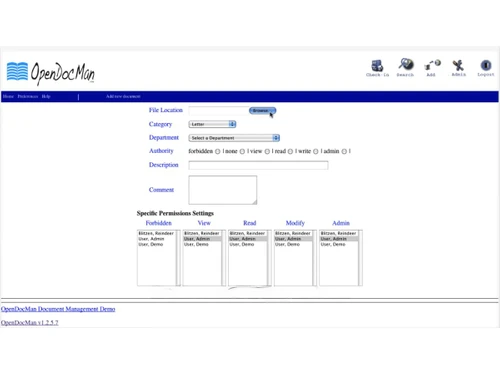
Task: Select User, Admin in Modify list
Action: point(293,239)
